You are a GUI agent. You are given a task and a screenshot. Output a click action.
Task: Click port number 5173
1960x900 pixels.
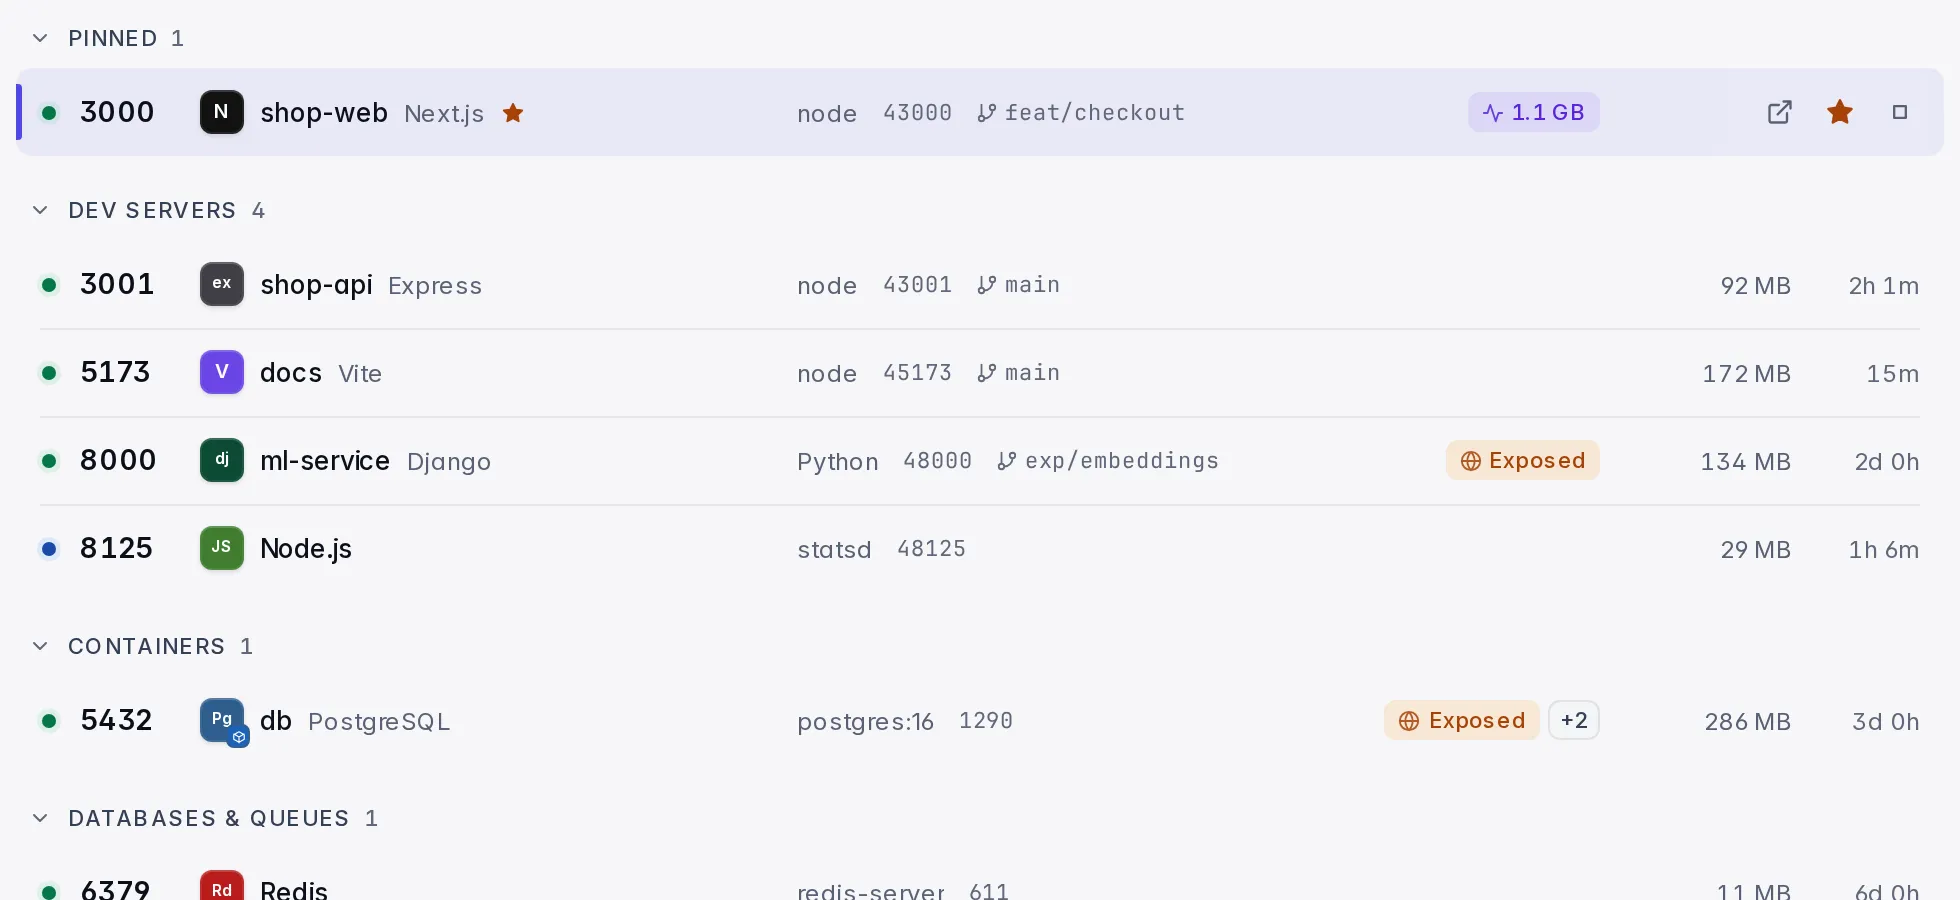coord(115,372)
